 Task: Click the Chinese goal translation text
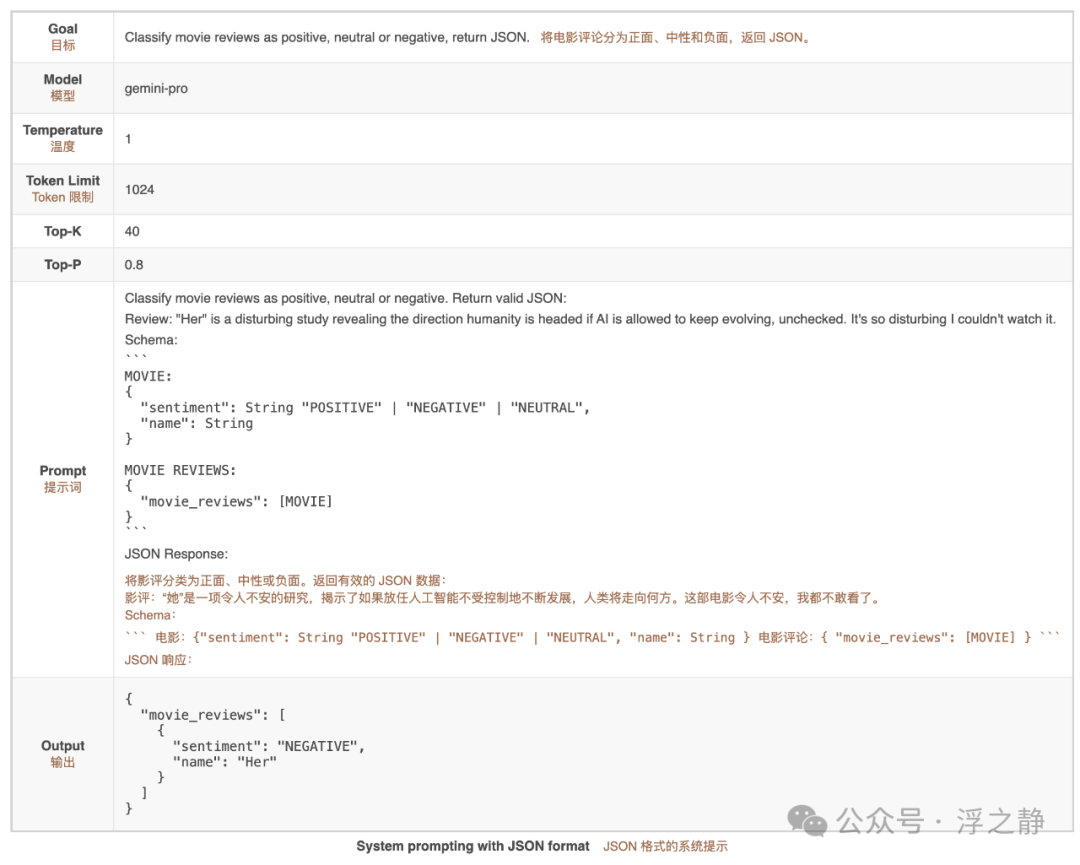click(x=675, y=37)
